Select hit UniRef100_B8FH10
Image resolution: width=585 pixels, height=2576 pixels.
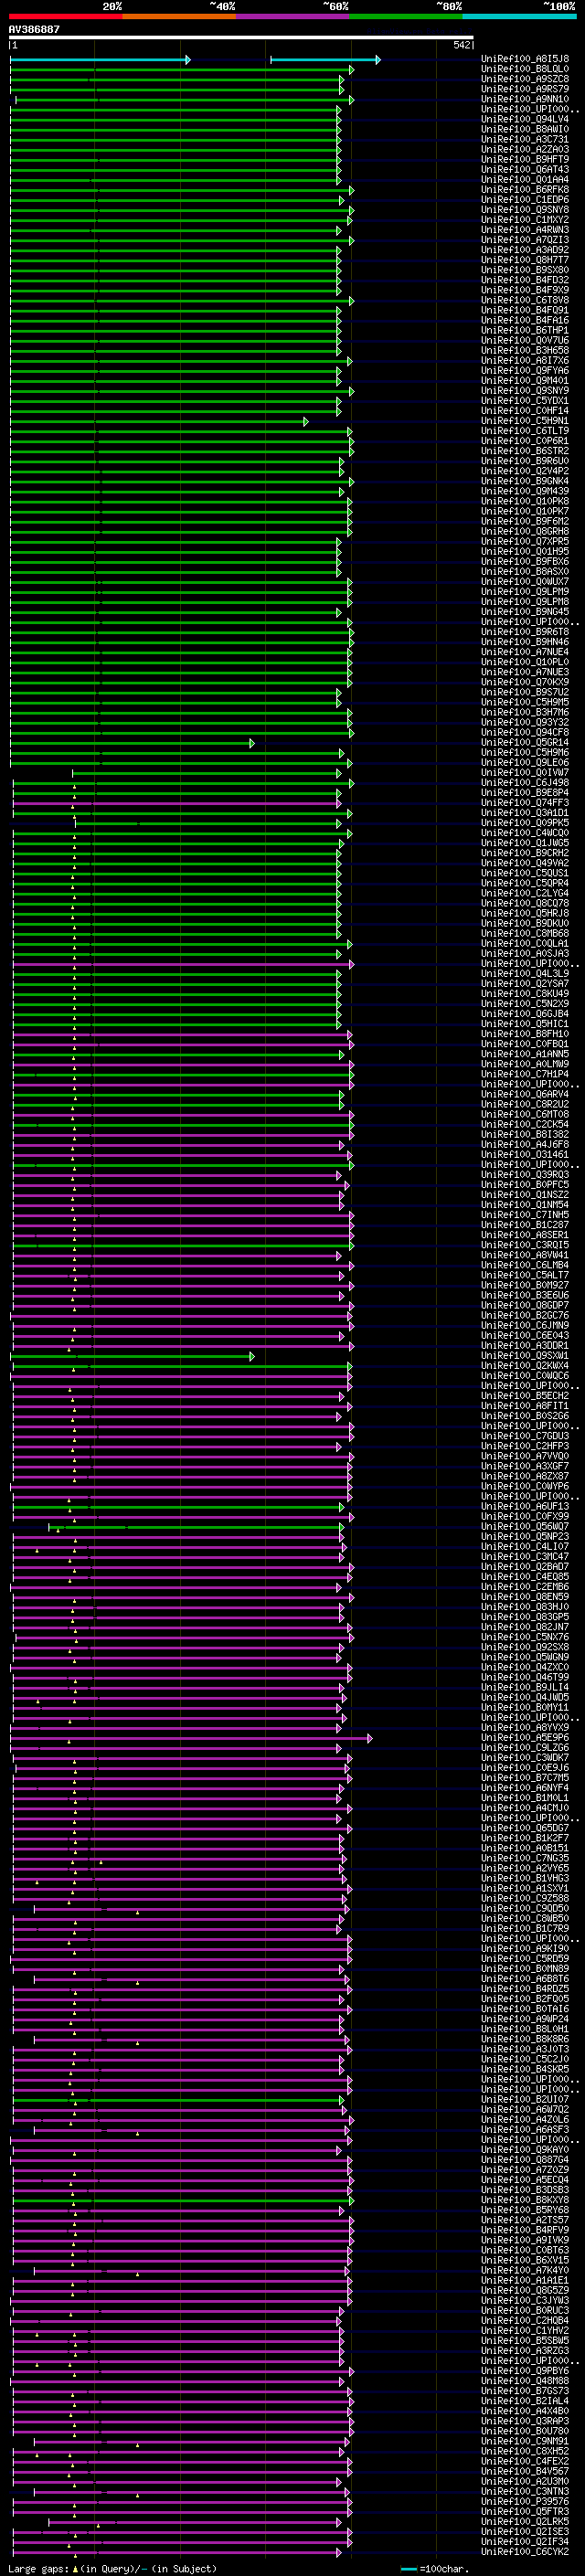click(x=525, y=1034)
